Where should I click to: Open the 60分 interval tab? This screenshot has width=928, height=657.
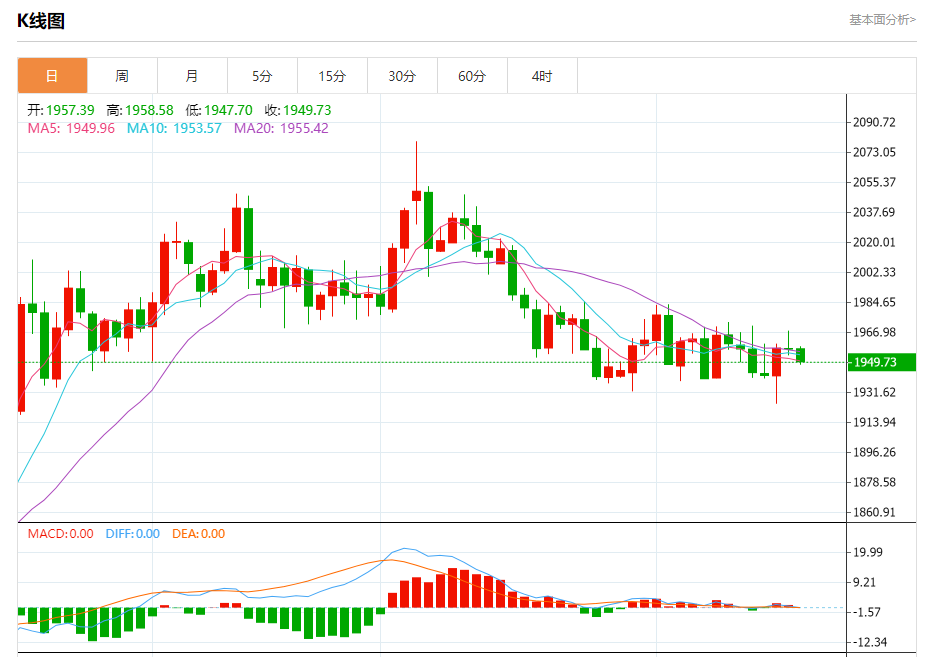pos(472,76)
